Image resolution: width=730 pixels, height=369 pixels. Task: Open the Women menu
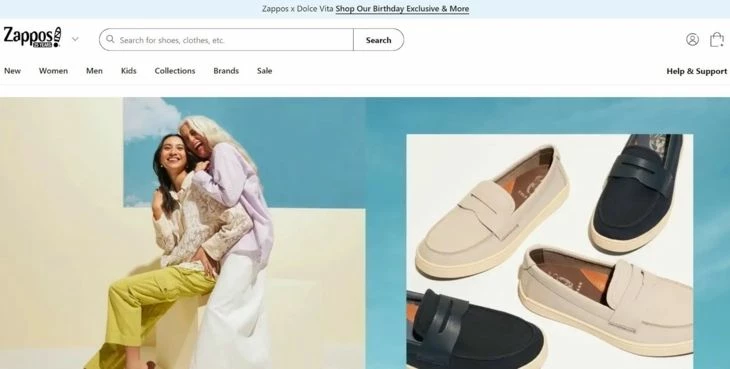[x=53, y=71]
